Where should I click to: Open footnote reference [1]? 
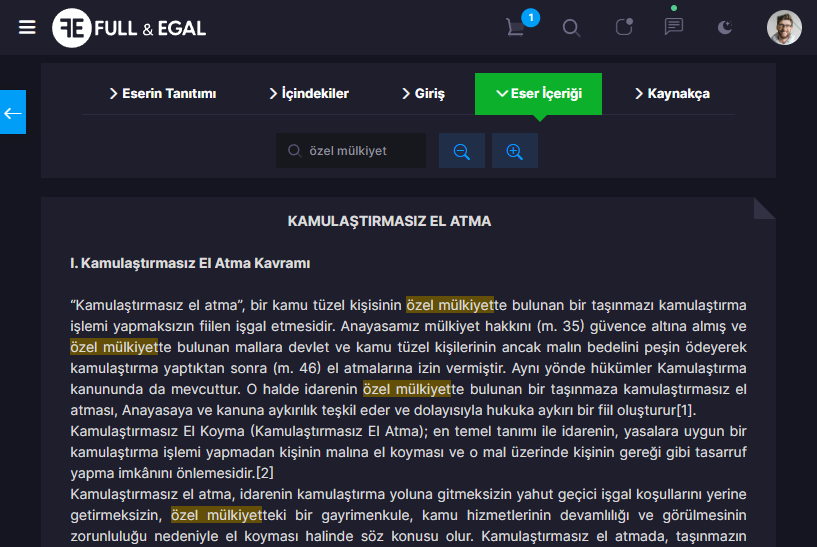(x=685, y=411)
